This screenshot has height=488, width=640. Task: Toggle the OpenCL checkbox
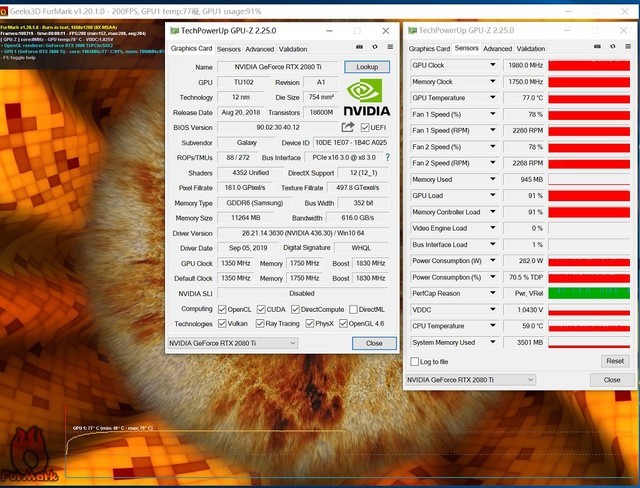pos(222,309)
